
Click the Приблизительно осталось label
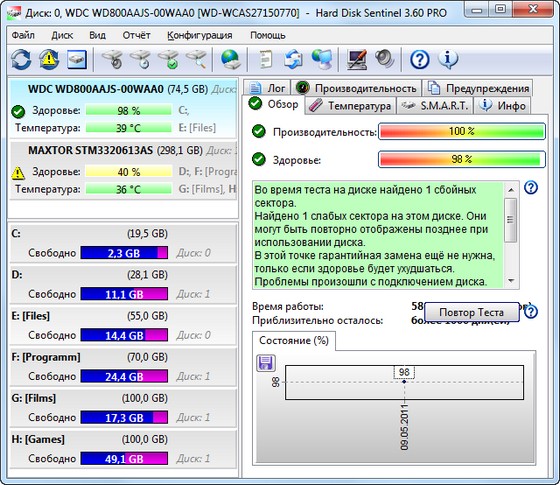(x=318, y=320)
